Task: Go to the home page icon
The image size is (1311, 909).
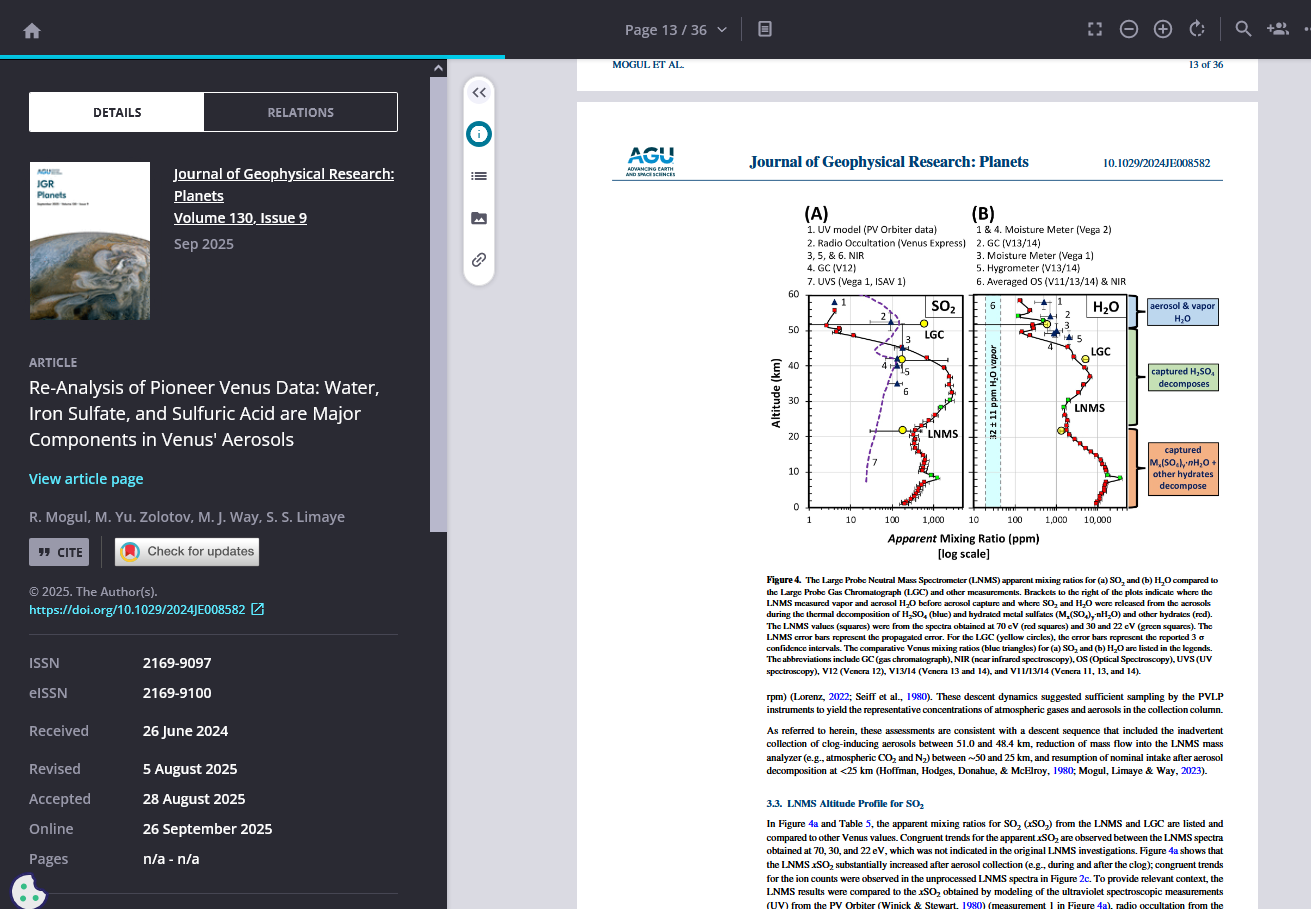Action: tap(32, 30)
